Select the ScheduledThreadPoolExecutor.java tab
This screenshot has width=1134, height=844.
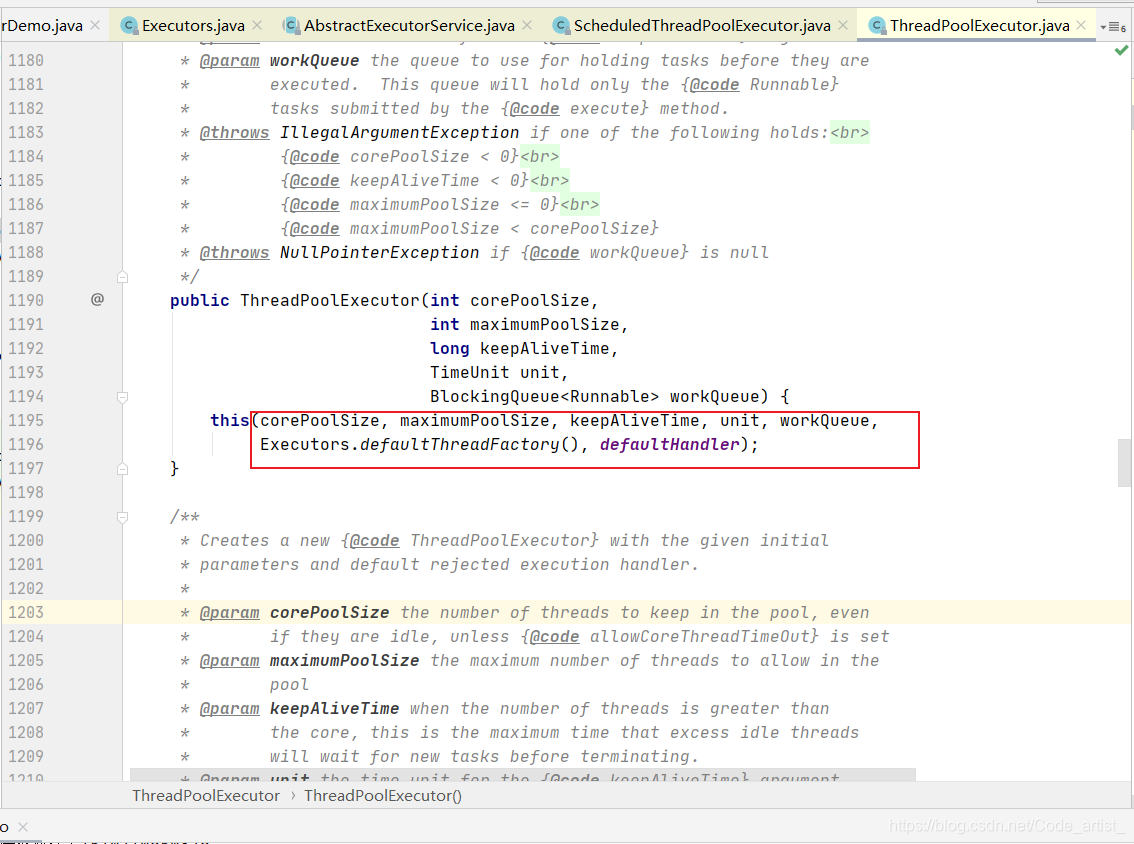point(702,26)
